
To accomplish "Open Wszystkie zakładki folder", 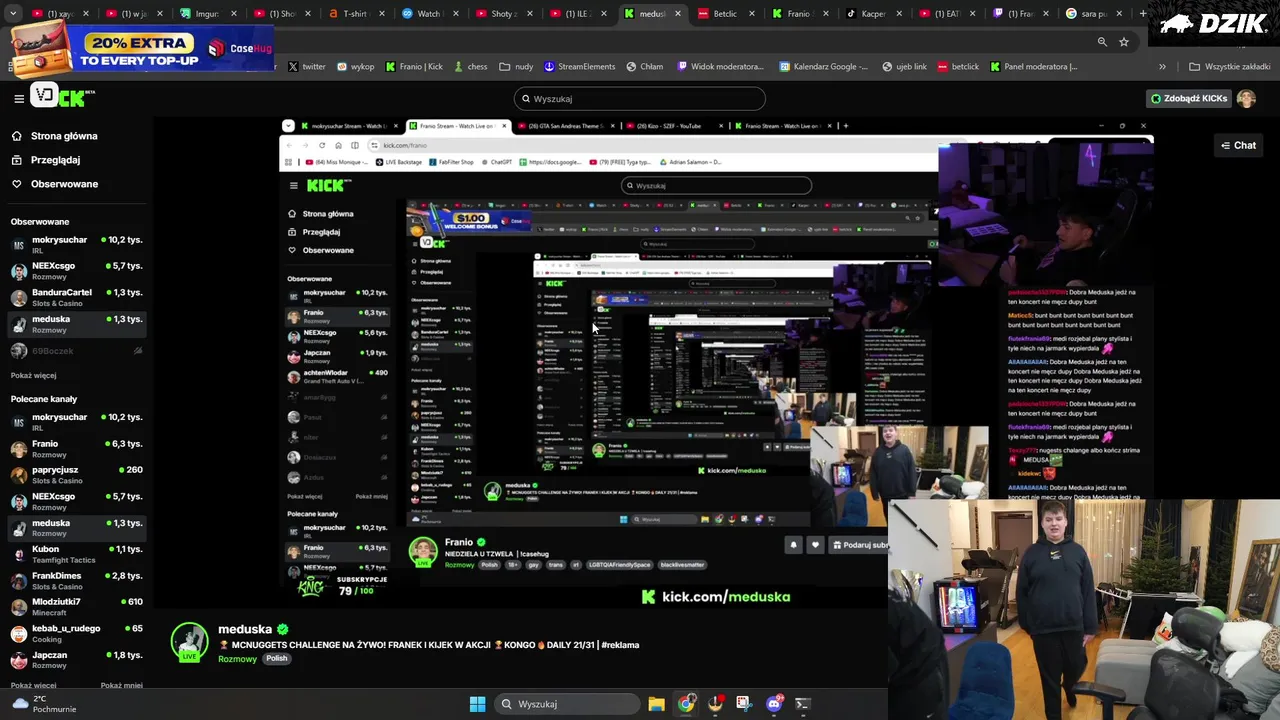I will 1230,67.
